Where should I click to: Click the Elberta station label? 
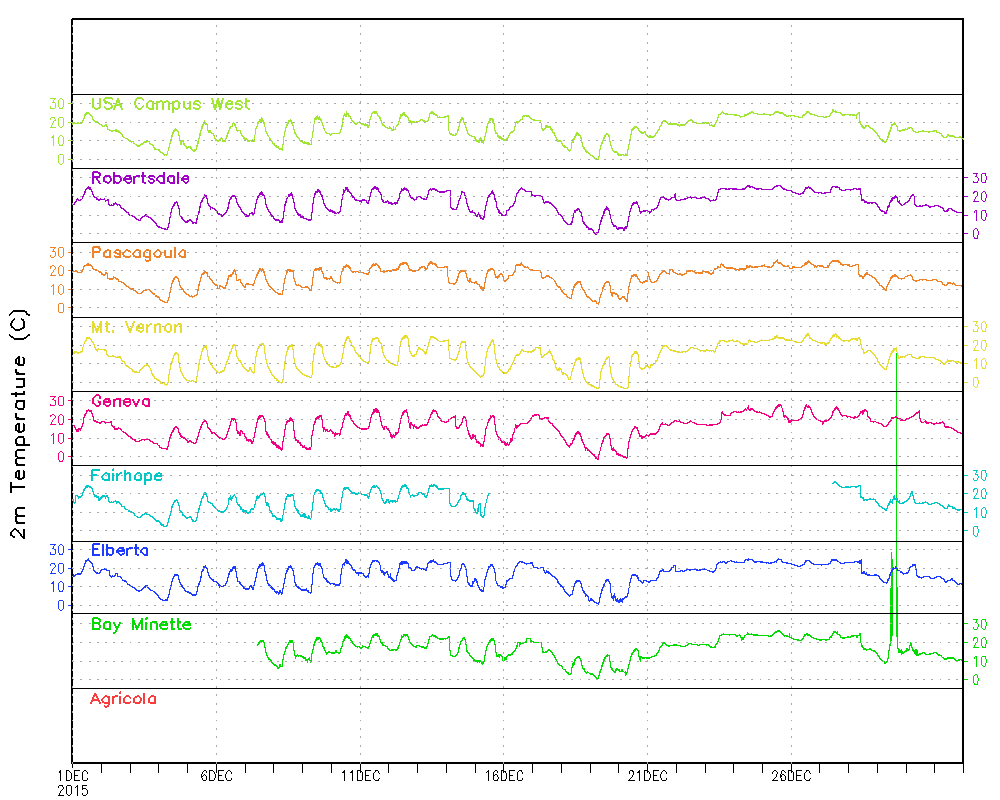pyautogui.click(x=120, y=550)
